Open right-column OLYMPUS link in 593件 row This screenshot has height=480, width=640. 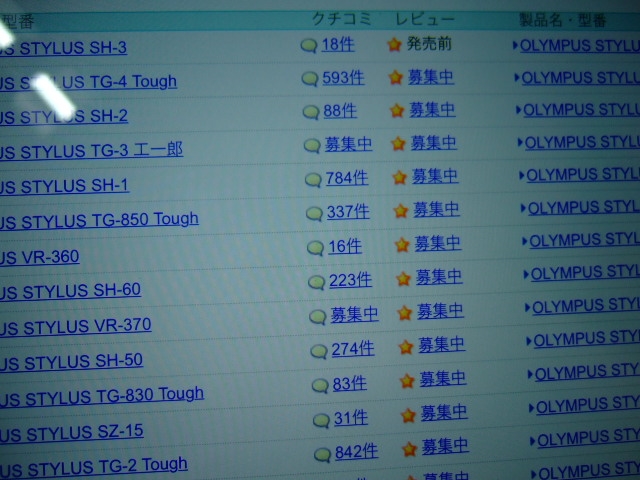(580, 78)
